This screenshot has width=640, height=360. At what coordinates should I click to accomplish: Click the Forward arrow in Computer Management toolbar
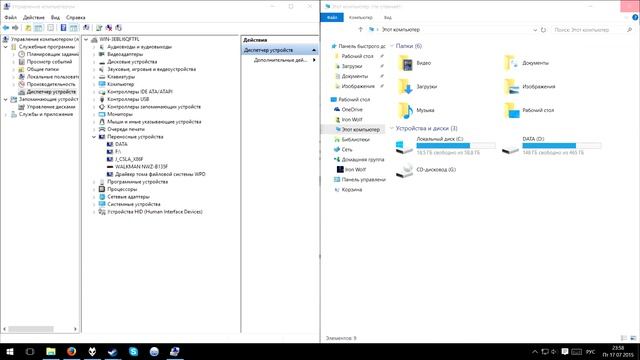pos(15,28)
